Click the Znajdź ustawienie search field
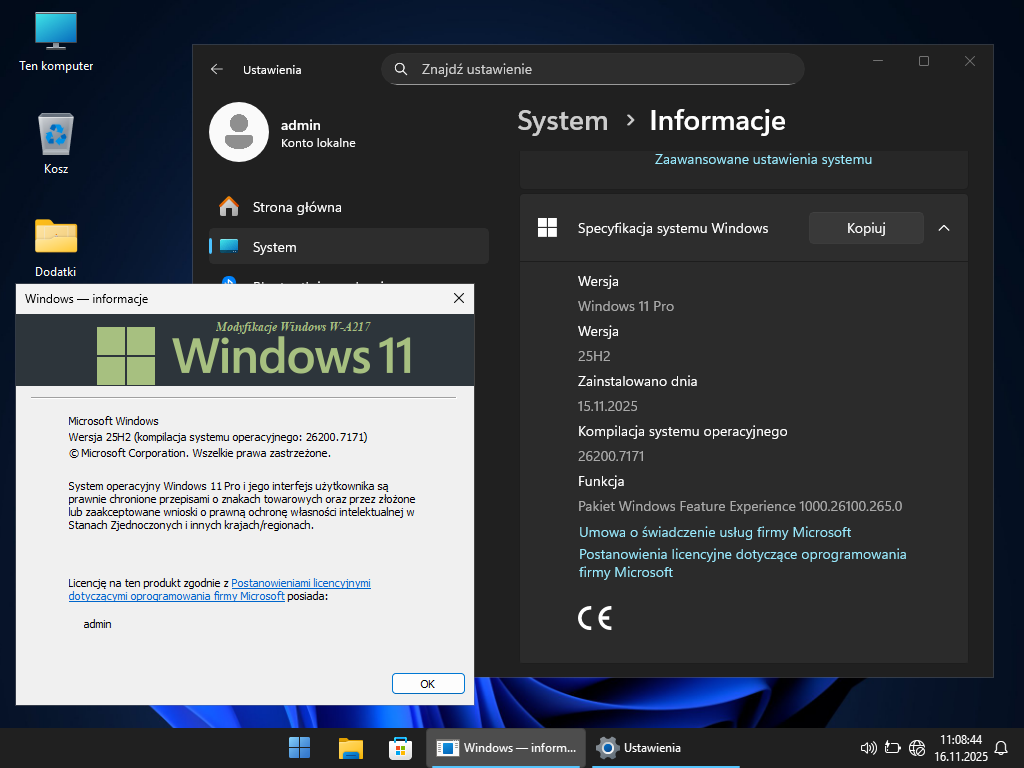The image size is (1024, 768). [600, 69]
